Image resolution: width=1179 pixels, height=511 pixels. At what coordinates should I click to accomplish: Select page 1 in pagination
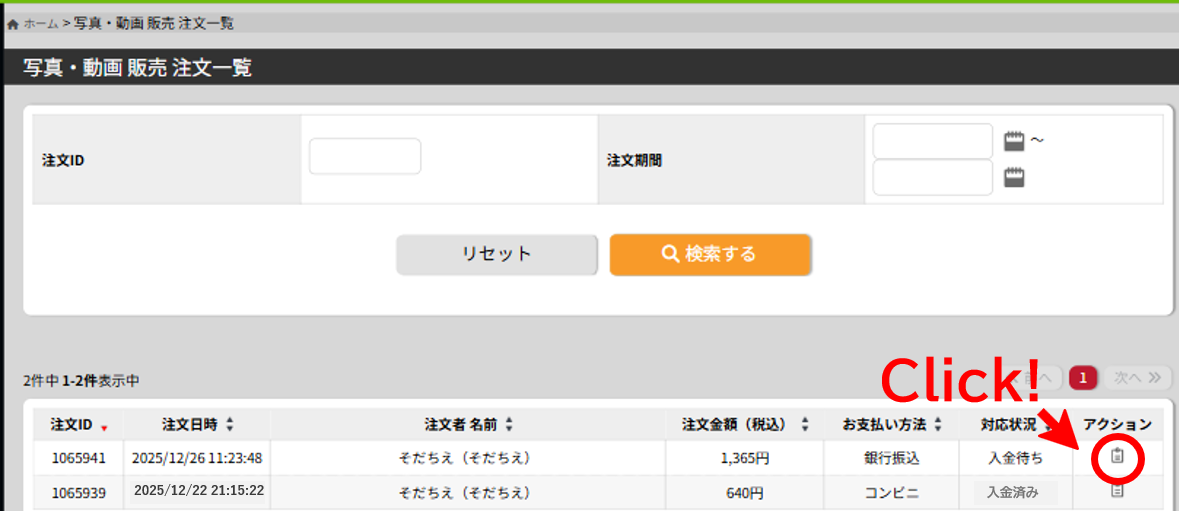(x=1084, y=377)
